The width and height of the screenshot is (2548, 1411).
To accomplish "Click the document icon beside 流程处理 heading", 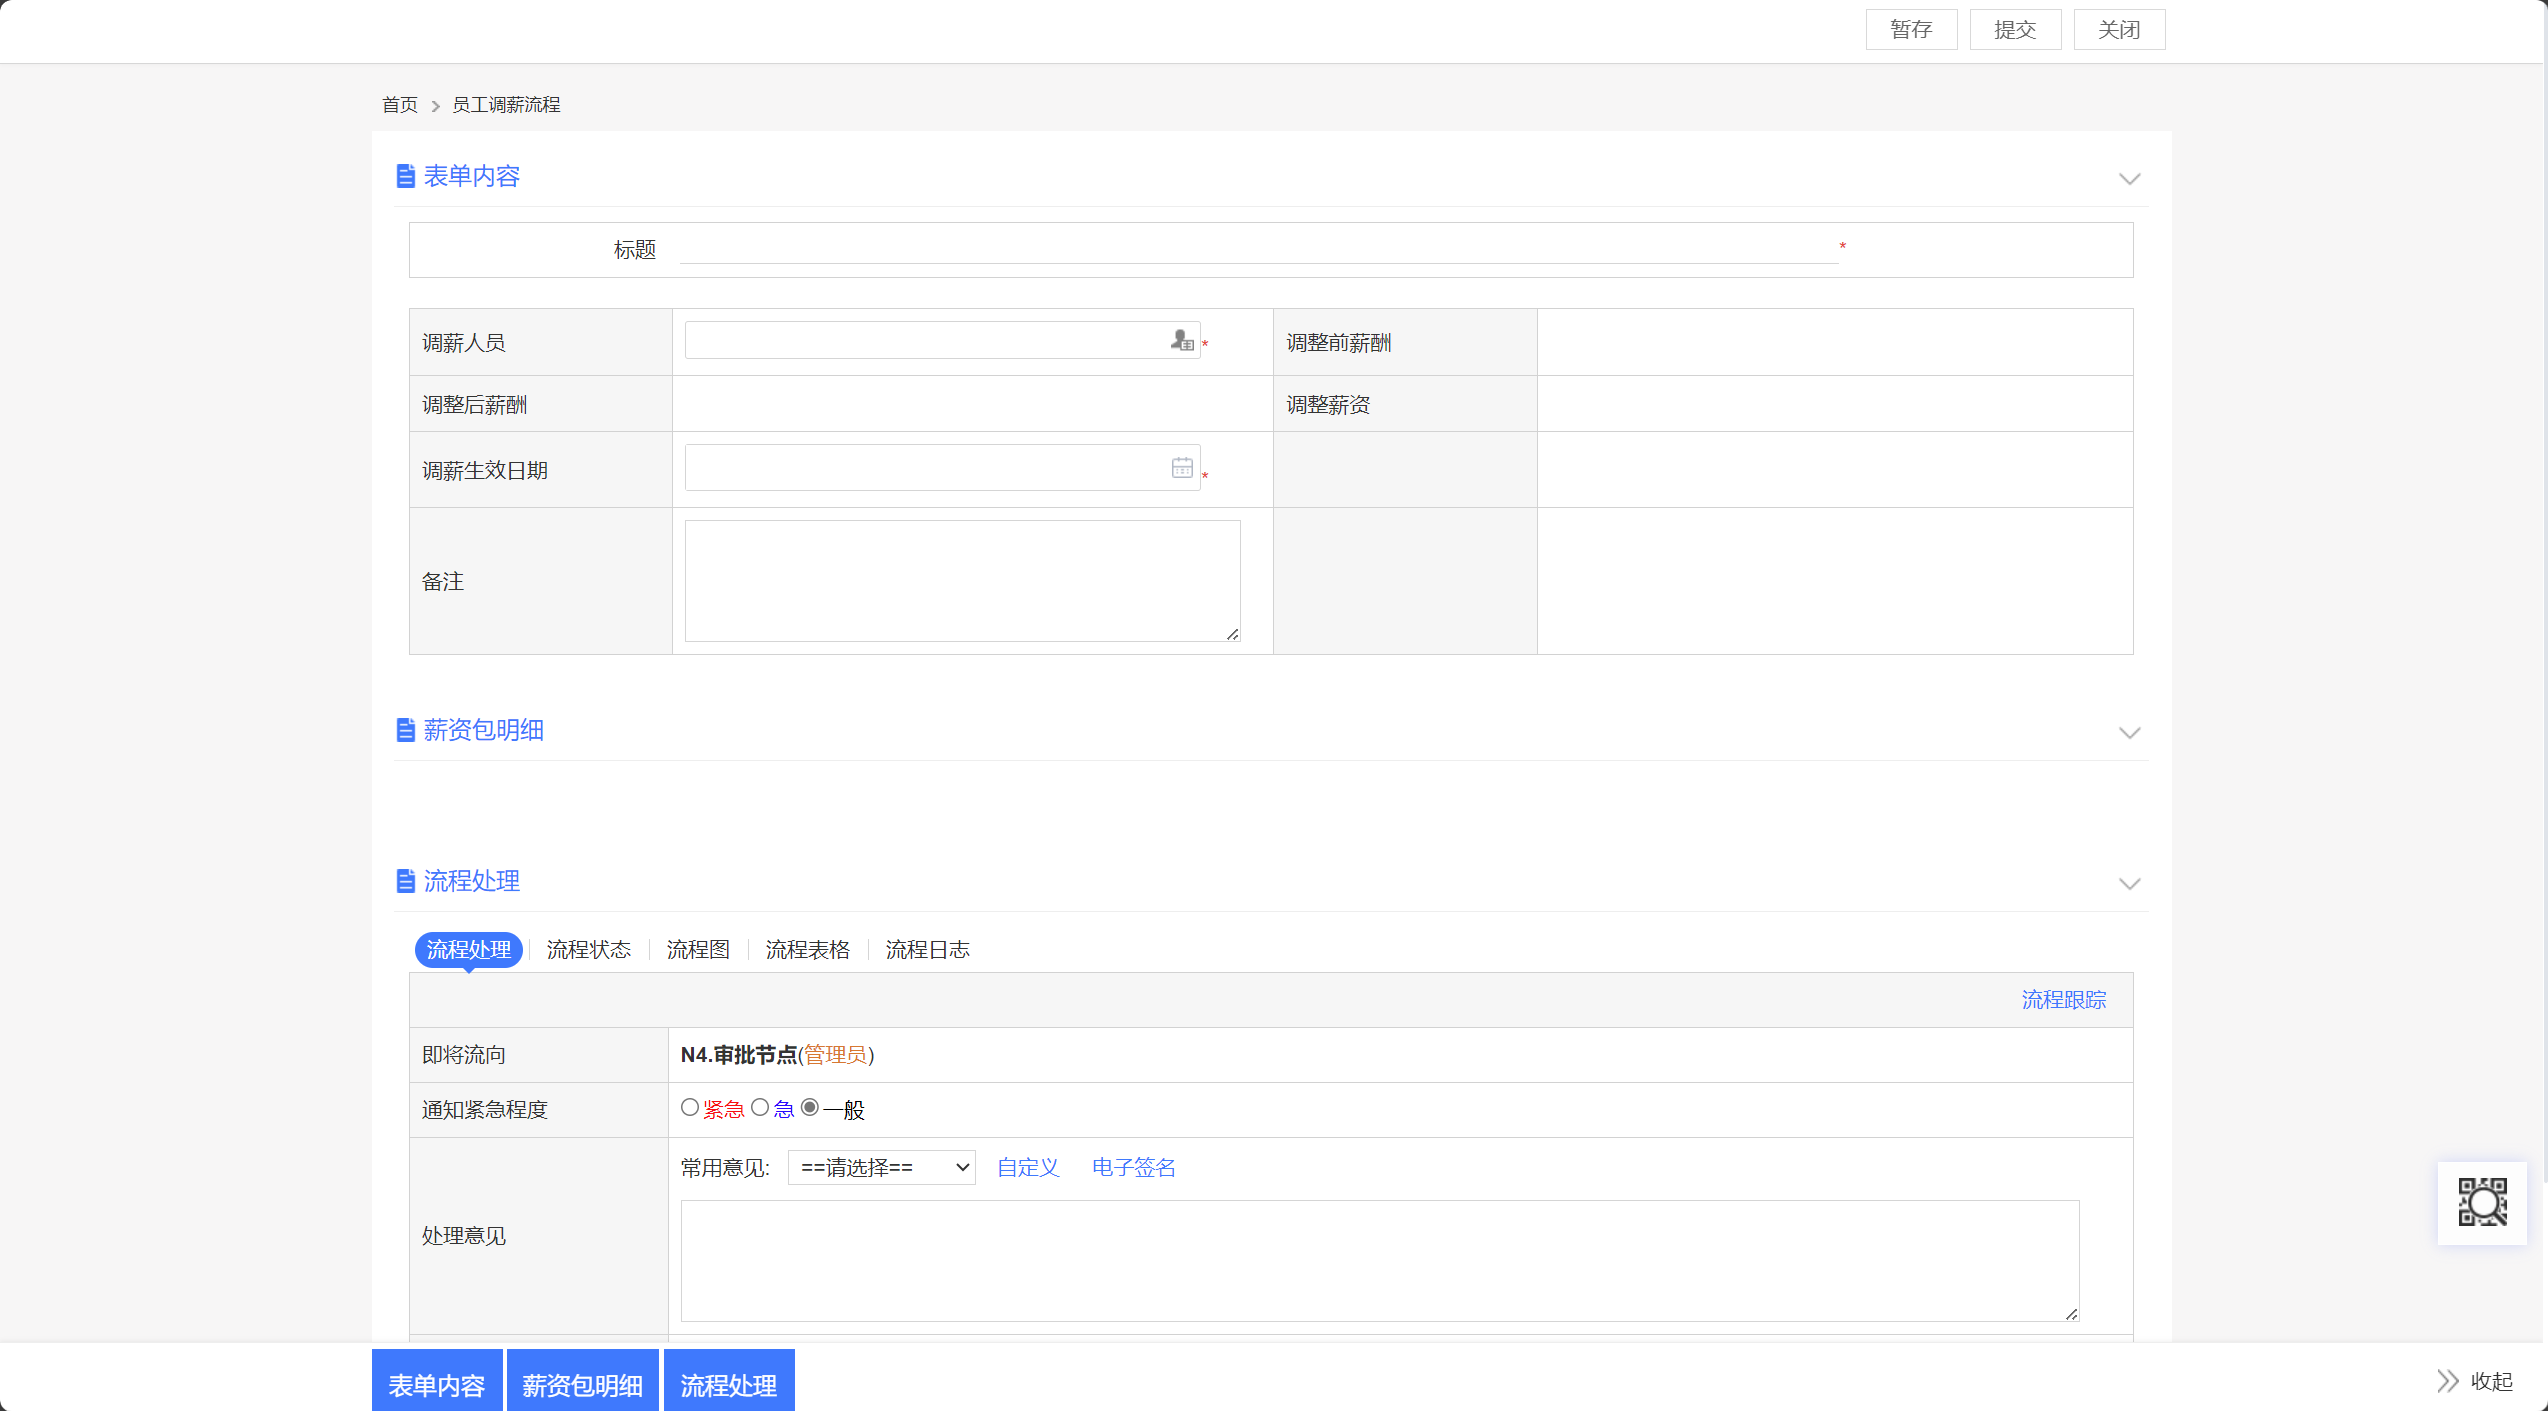I will [405, 882].
